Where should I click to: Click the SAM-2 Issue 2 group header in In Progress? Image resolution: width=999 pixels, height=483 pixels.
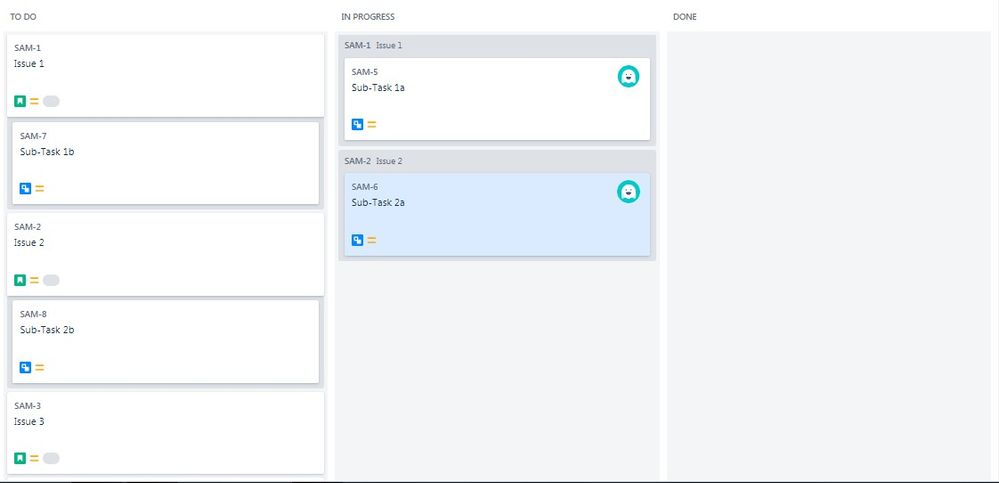pyautogui.click(x=497, y=161)
